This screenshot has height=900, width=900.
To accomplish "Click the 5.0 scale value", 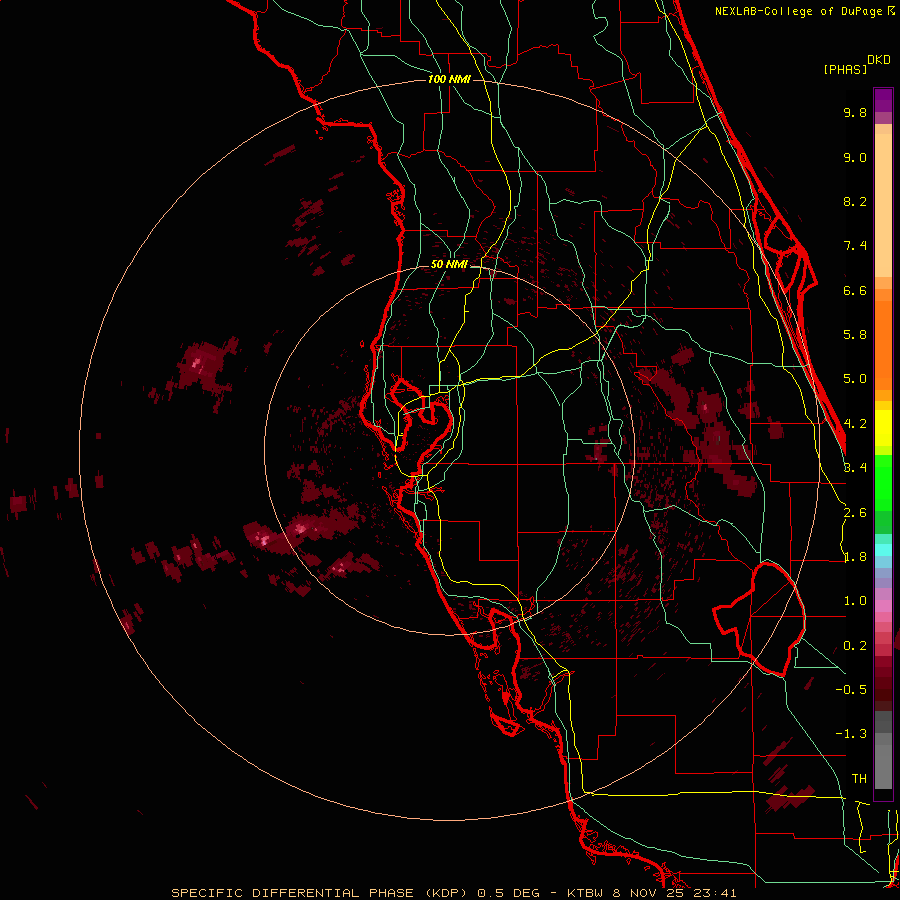I will pos(855,379).
